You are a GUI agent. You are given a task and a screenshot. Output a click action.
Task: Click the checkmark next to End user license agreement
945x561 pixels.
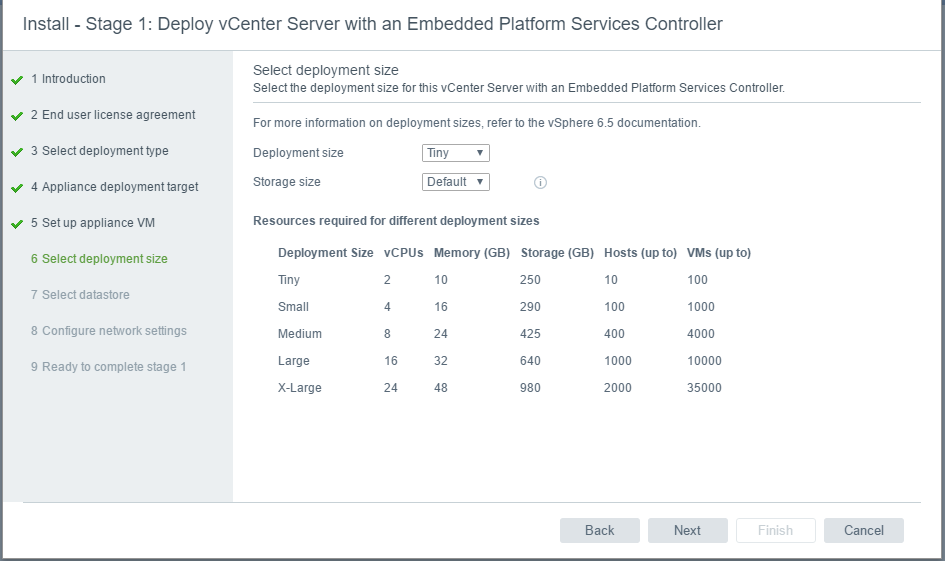17,116
